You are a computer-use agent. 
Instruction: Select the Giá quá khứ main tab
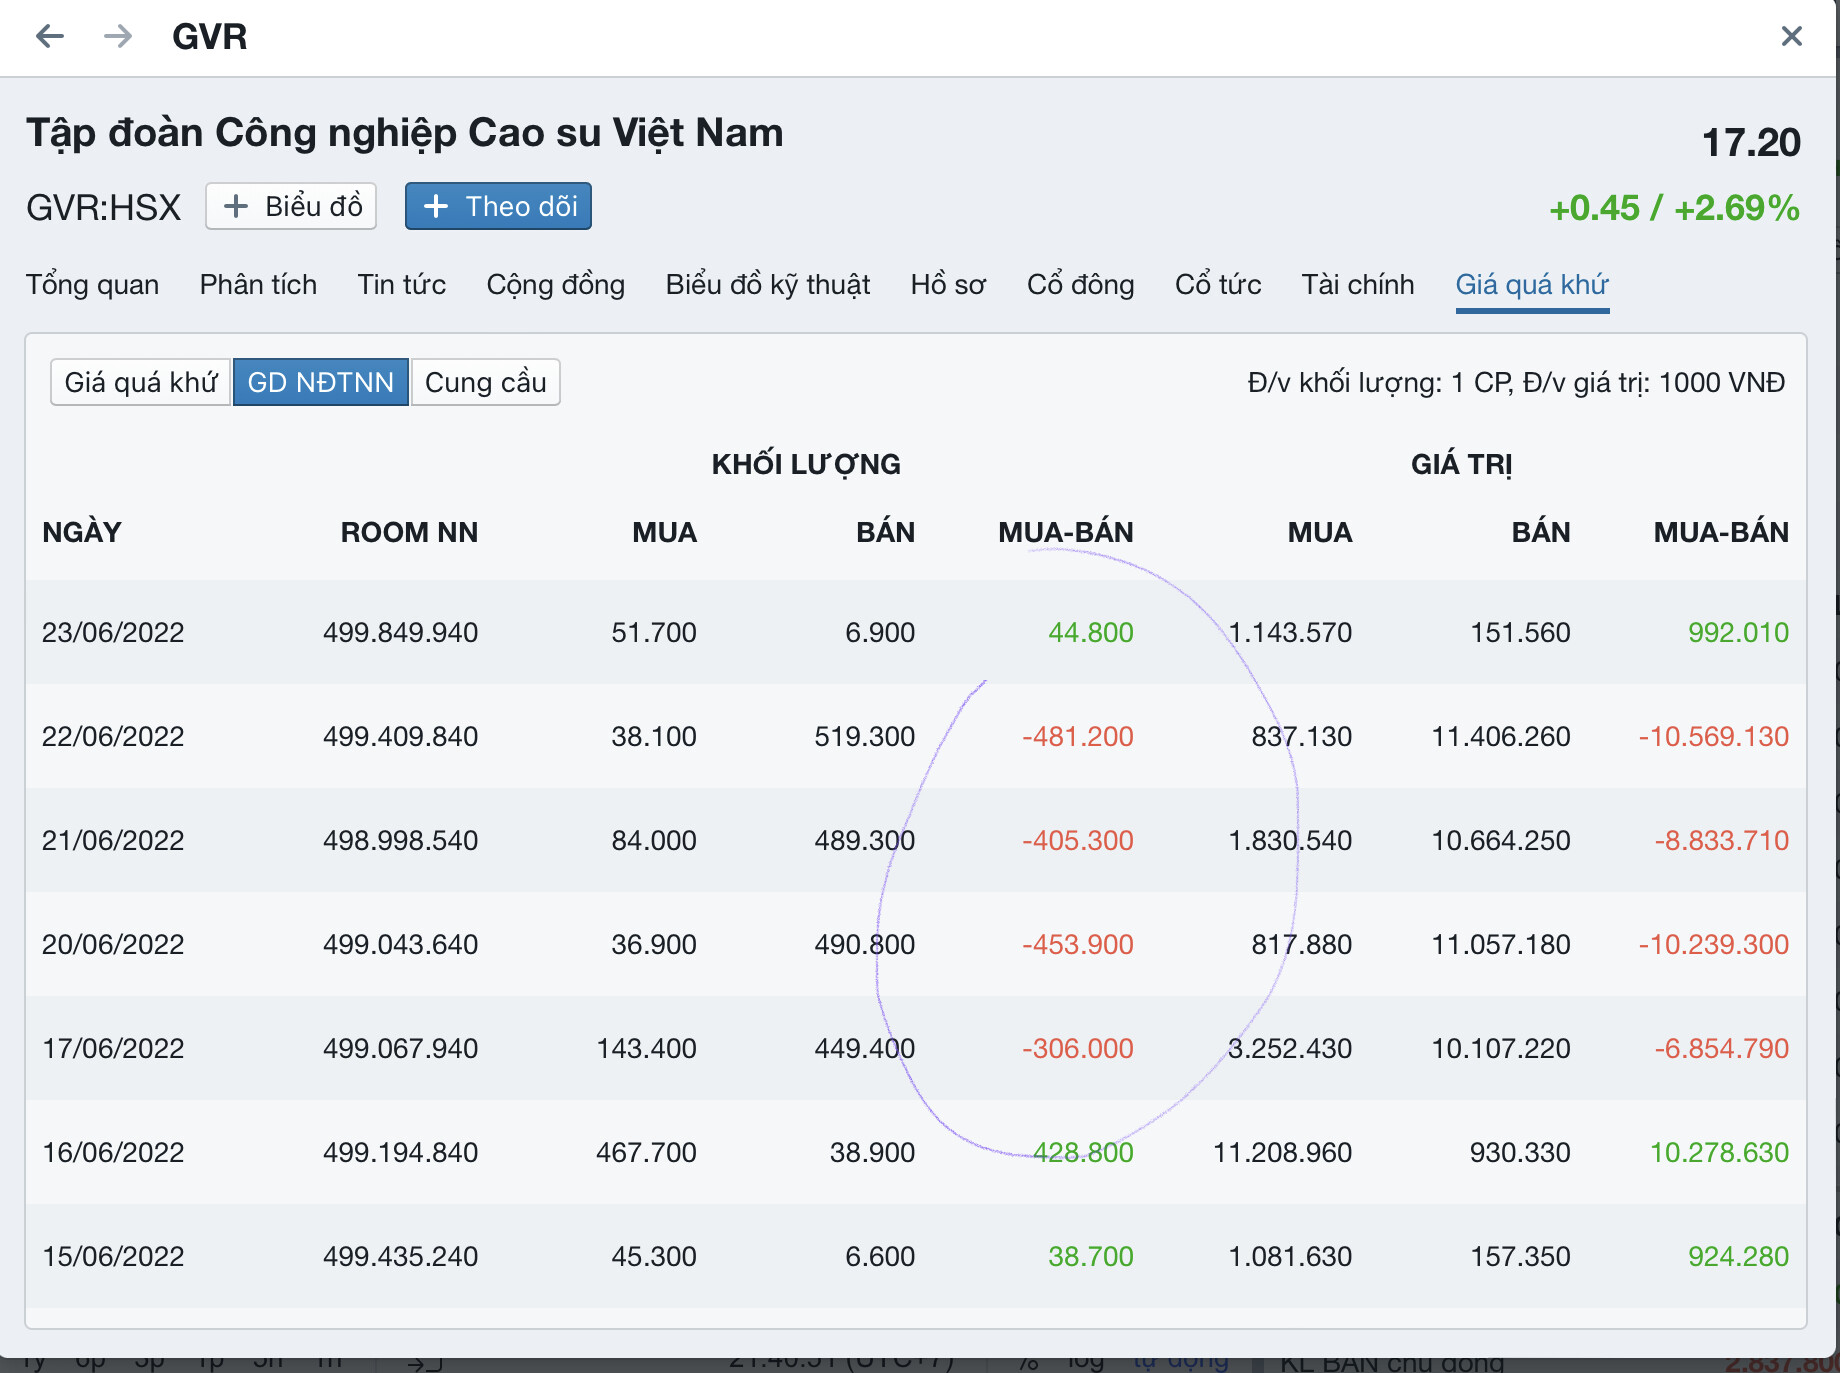click(x=1532, y=285)
